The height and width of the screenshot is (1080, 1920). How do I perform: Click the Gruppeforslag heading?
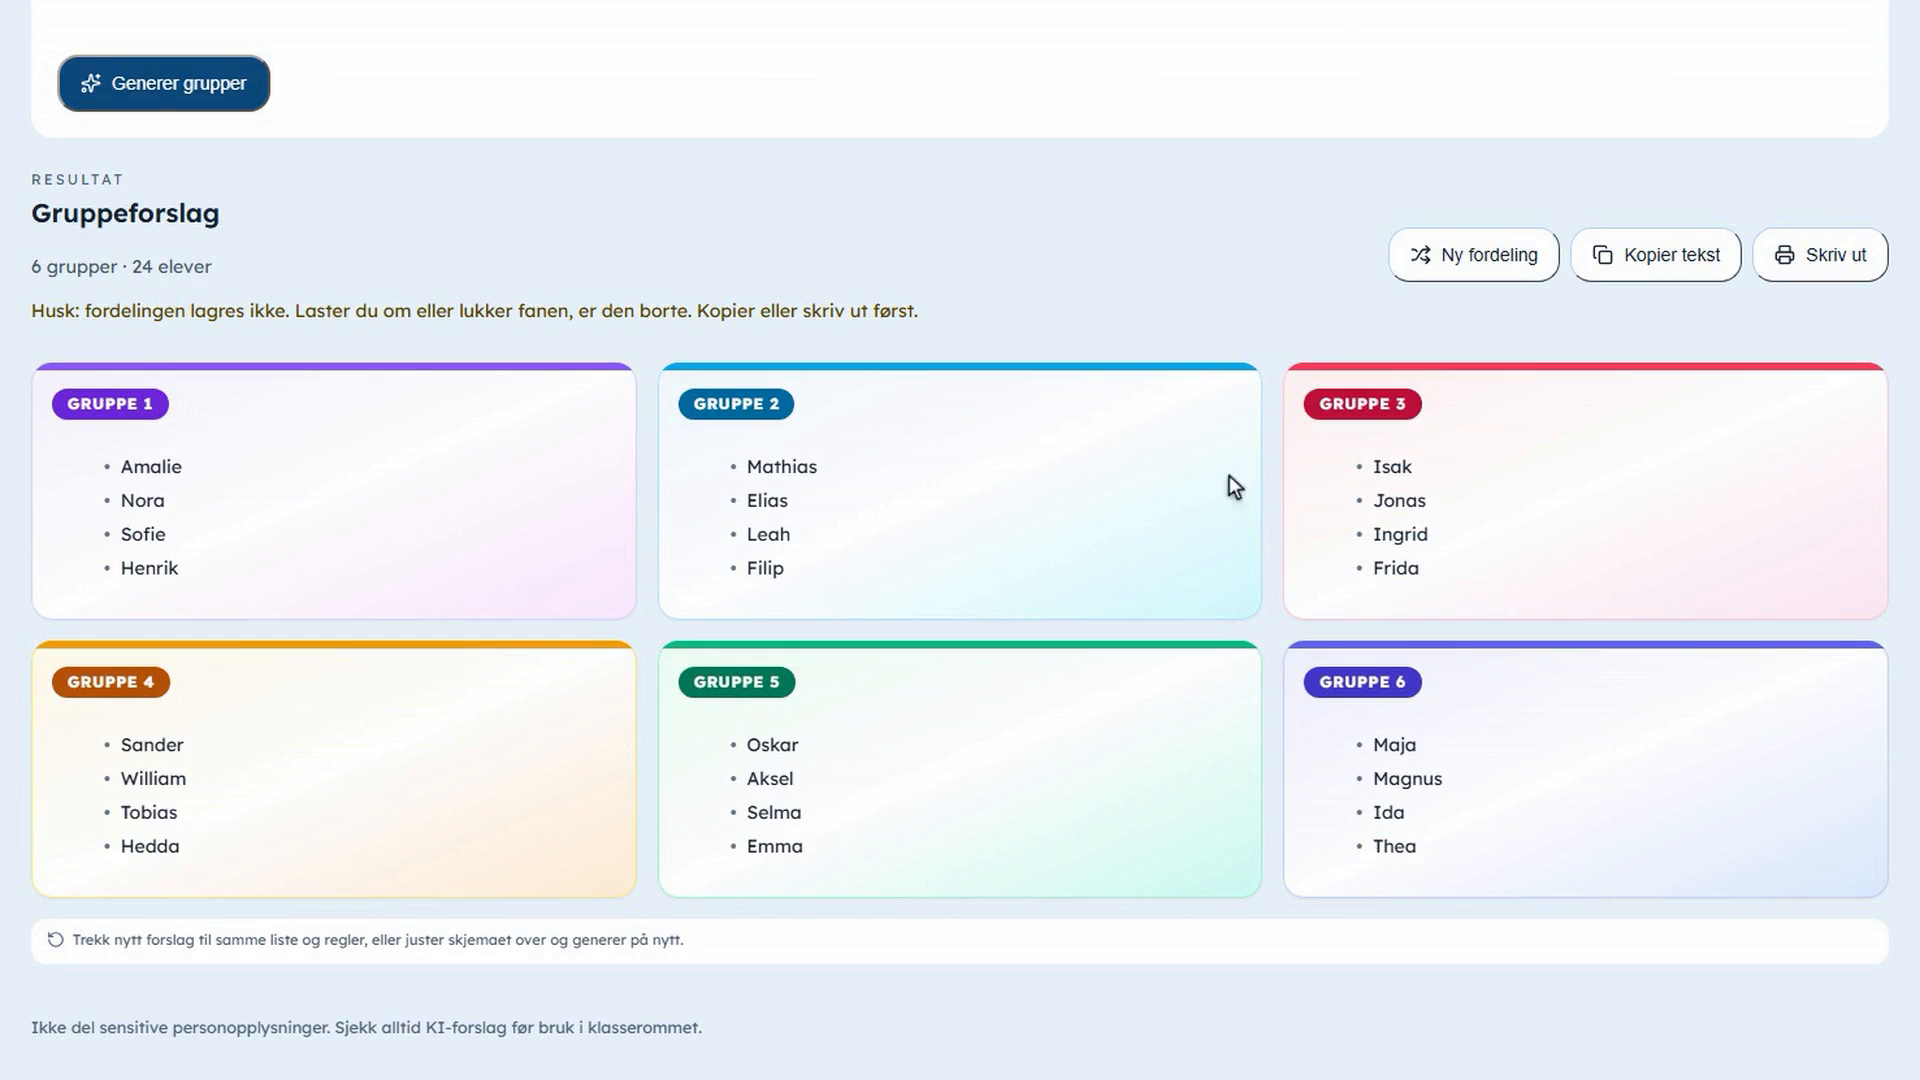pyautogui.click(x=125, y=213)
